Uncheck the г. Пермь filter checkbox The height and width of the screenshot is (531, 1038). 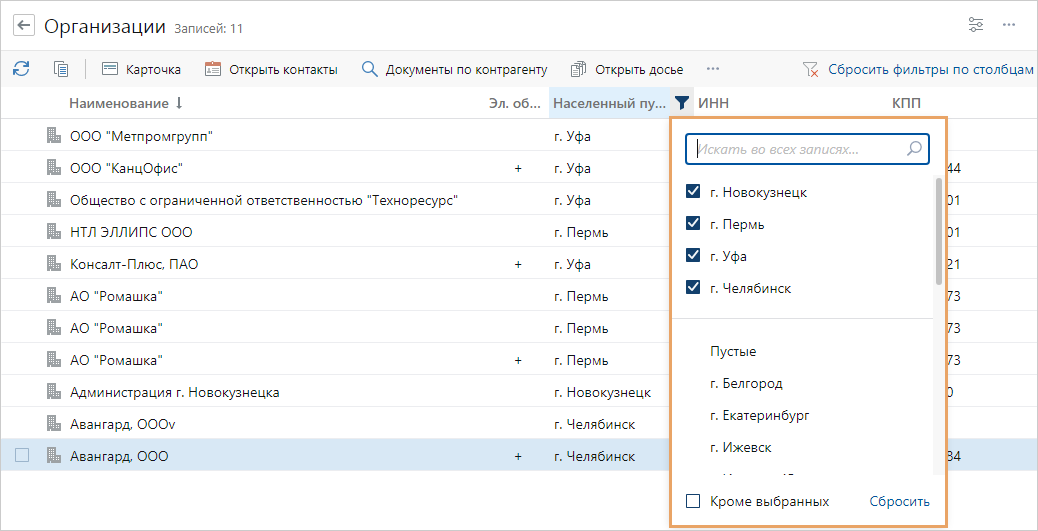coord(693,224)
